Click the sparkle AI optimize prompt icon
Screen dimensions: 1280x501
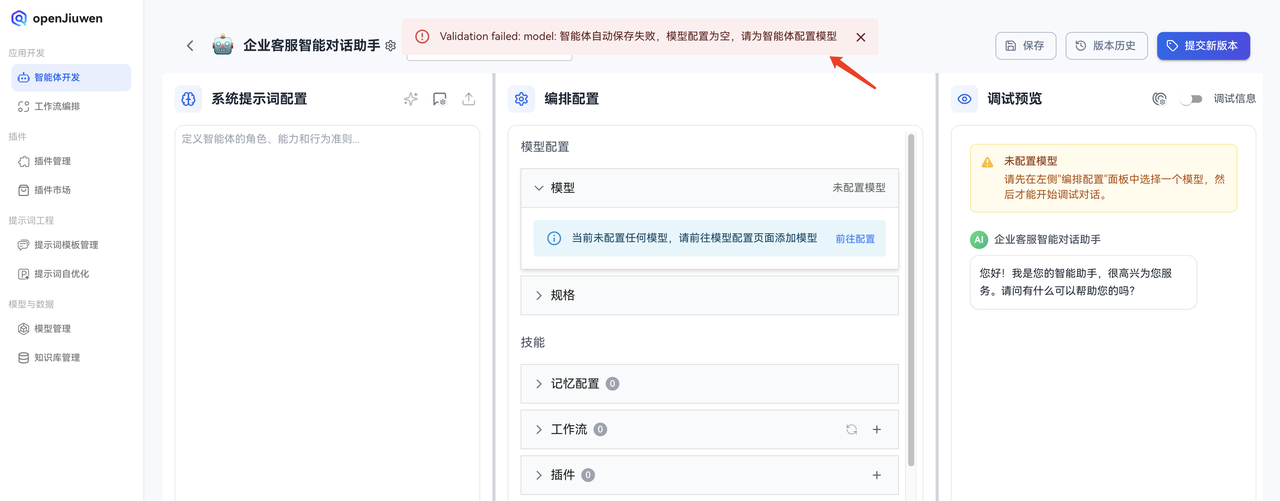411,99
